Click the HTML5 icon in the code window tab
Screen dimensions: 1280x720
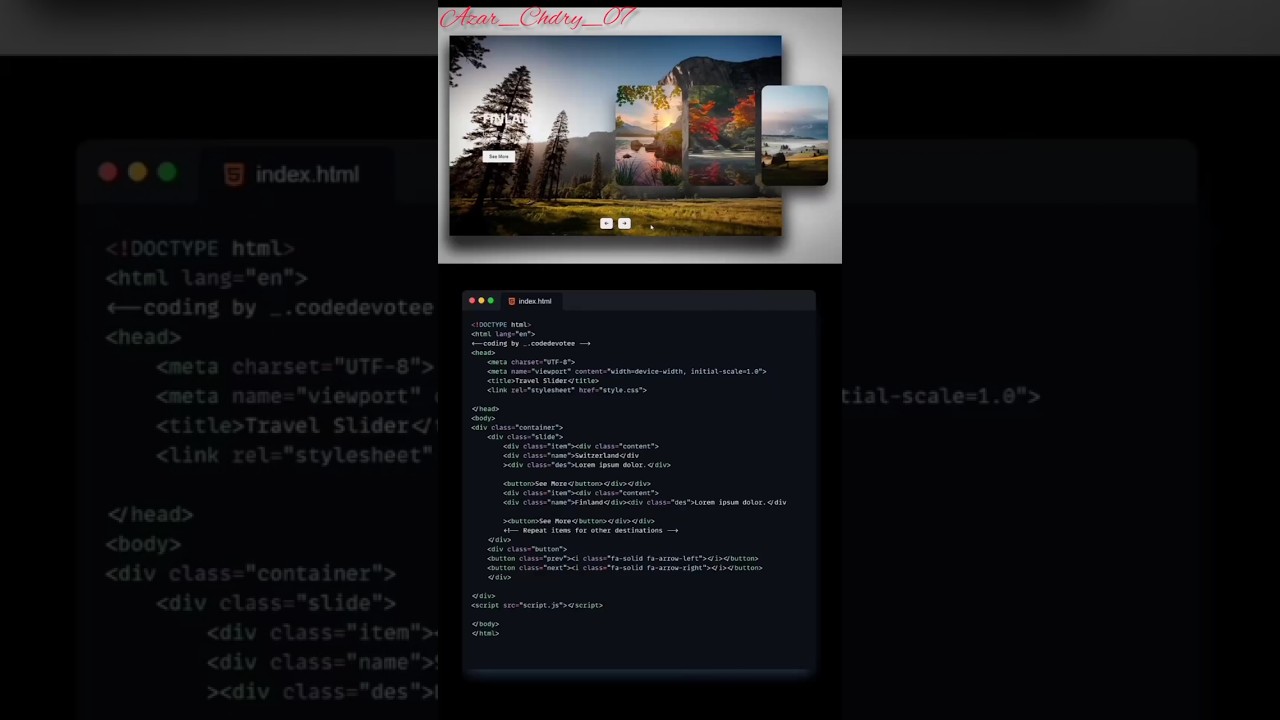coord(512,301)
